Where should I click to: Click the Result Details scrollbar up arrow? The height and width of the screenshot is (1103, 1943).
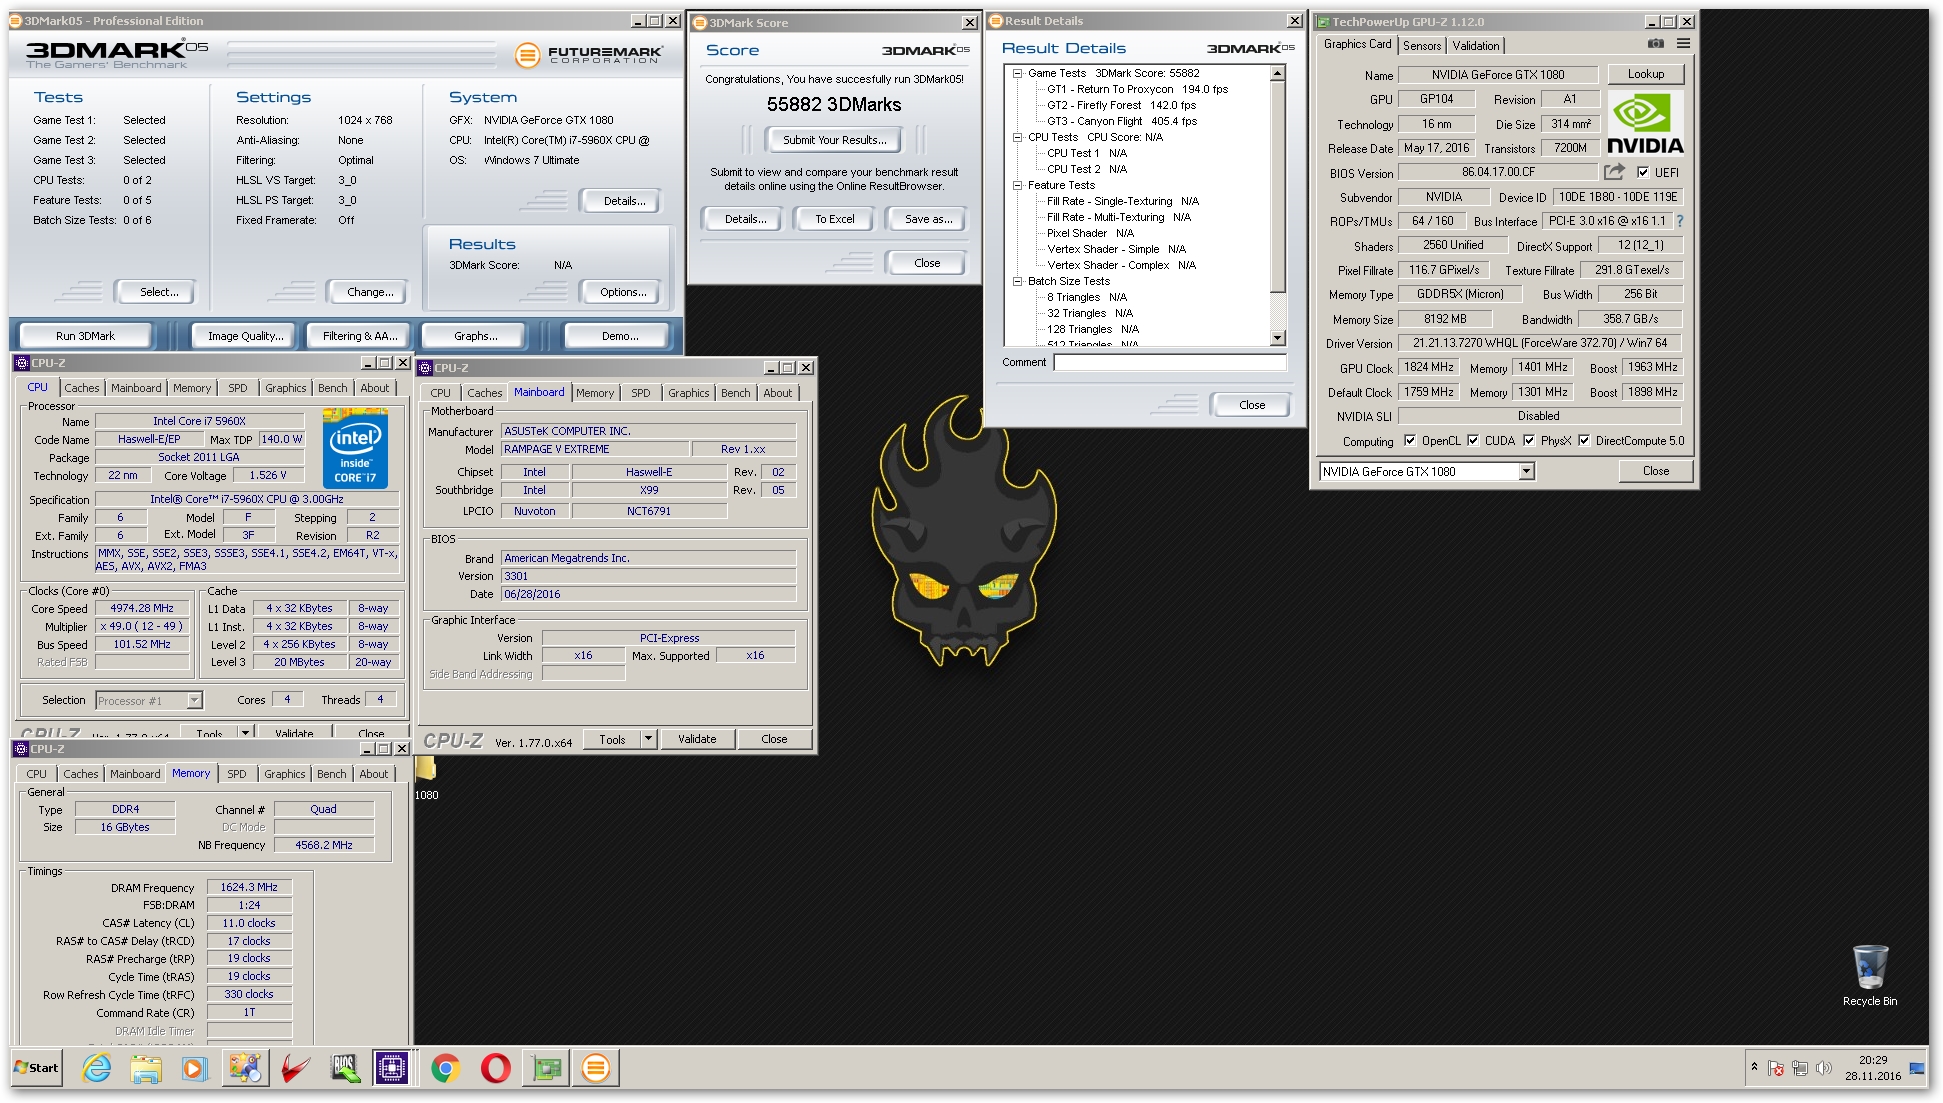tap(1277, 74)
